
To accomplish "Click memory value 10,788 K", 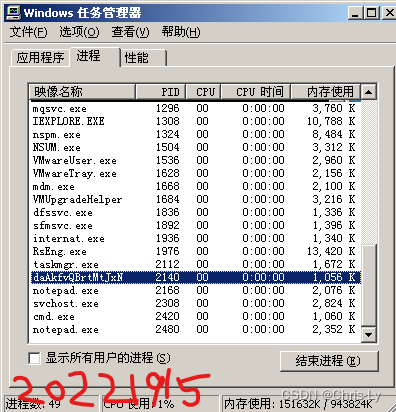I will tap(331, 121).
